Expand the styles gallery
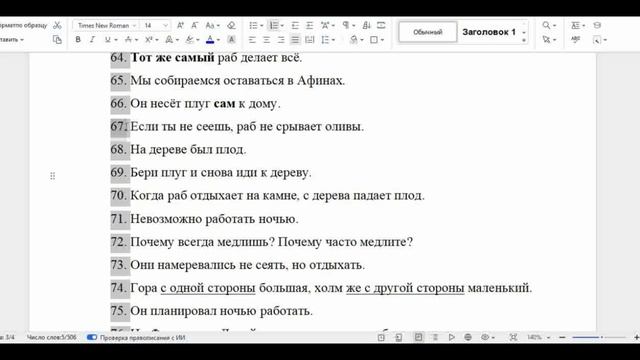 pos(524,40)
